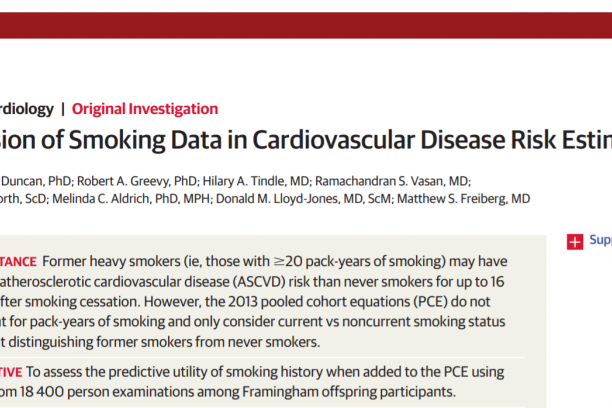Select author Ramachandran S. Vasan, MD
The height and width of the screenshot is (408, 612).
click(392, 181)
